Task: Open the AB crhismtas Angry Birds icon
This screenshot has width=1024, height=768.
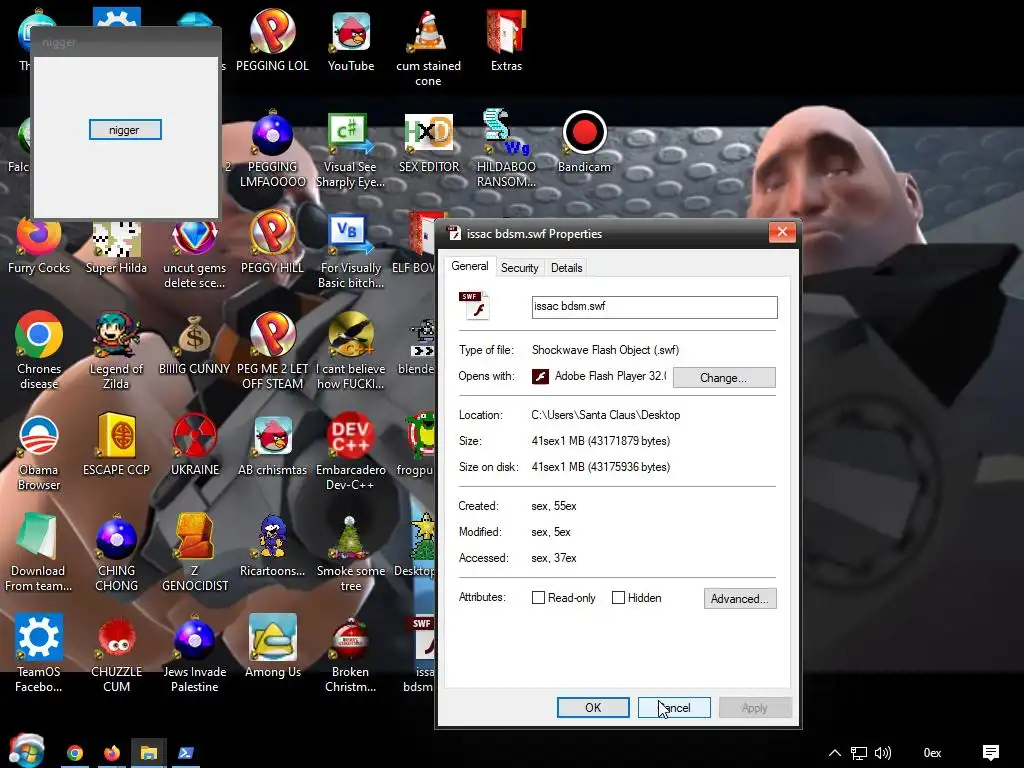Action: [272, 444]
